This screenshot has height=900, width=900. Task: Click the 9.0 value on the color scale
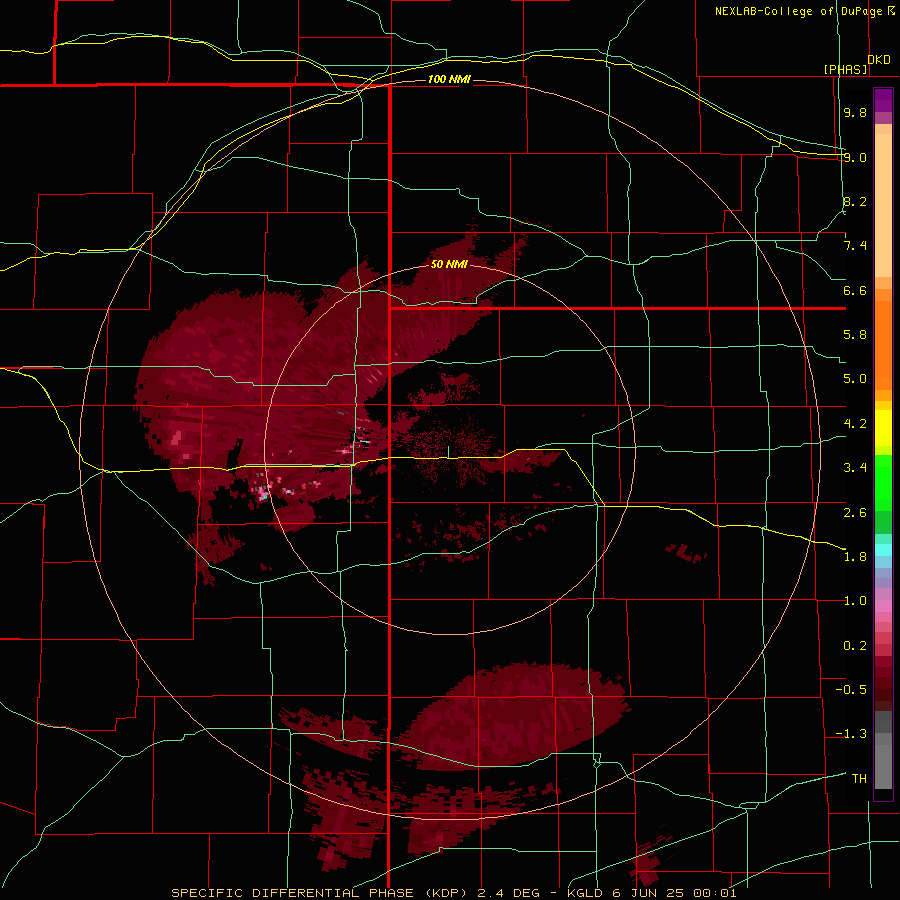(x=855, y=157)
